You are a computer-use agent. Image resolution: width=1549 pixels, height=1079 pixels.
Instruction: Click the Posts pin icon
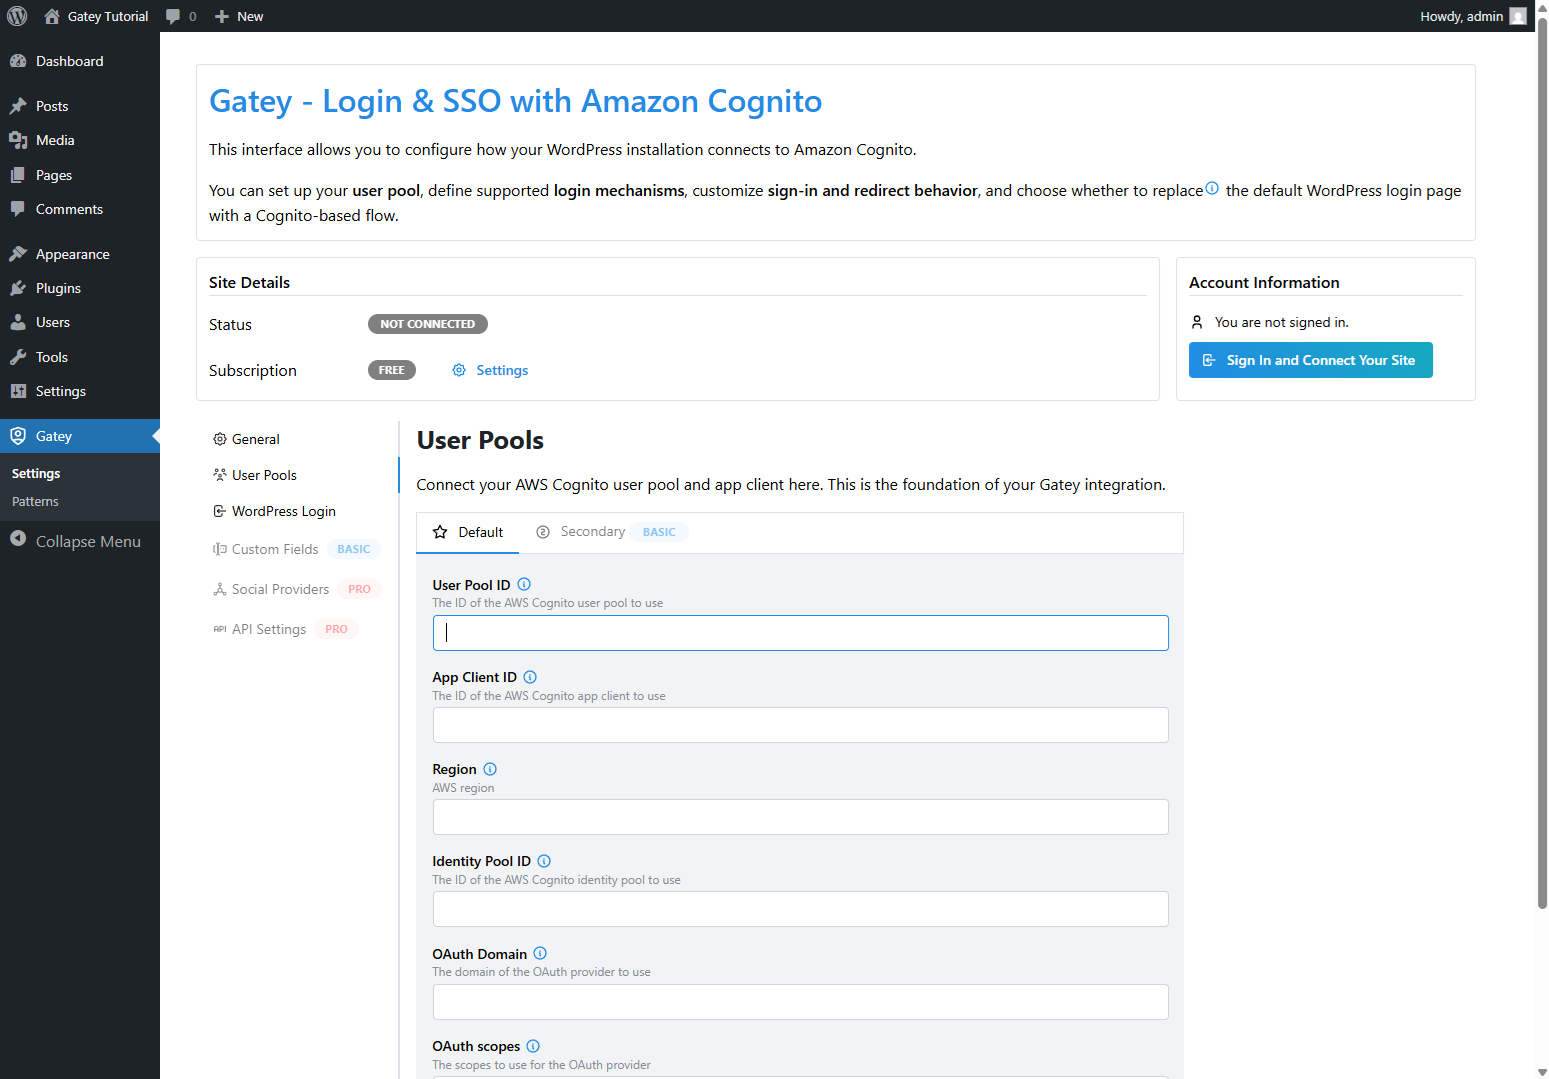tap(18, 106)
